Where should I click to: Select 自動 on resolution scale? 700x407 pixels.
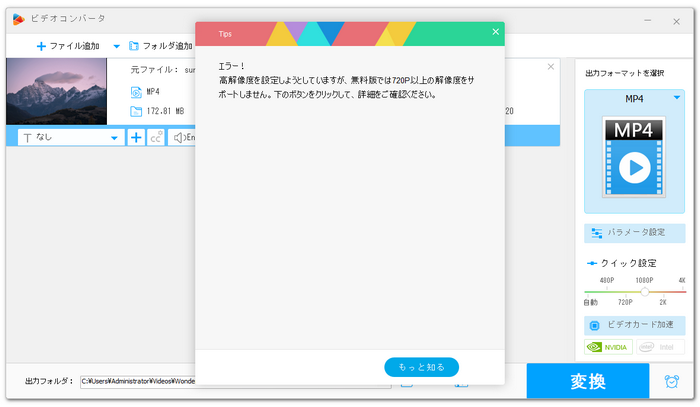pos(591,302)
